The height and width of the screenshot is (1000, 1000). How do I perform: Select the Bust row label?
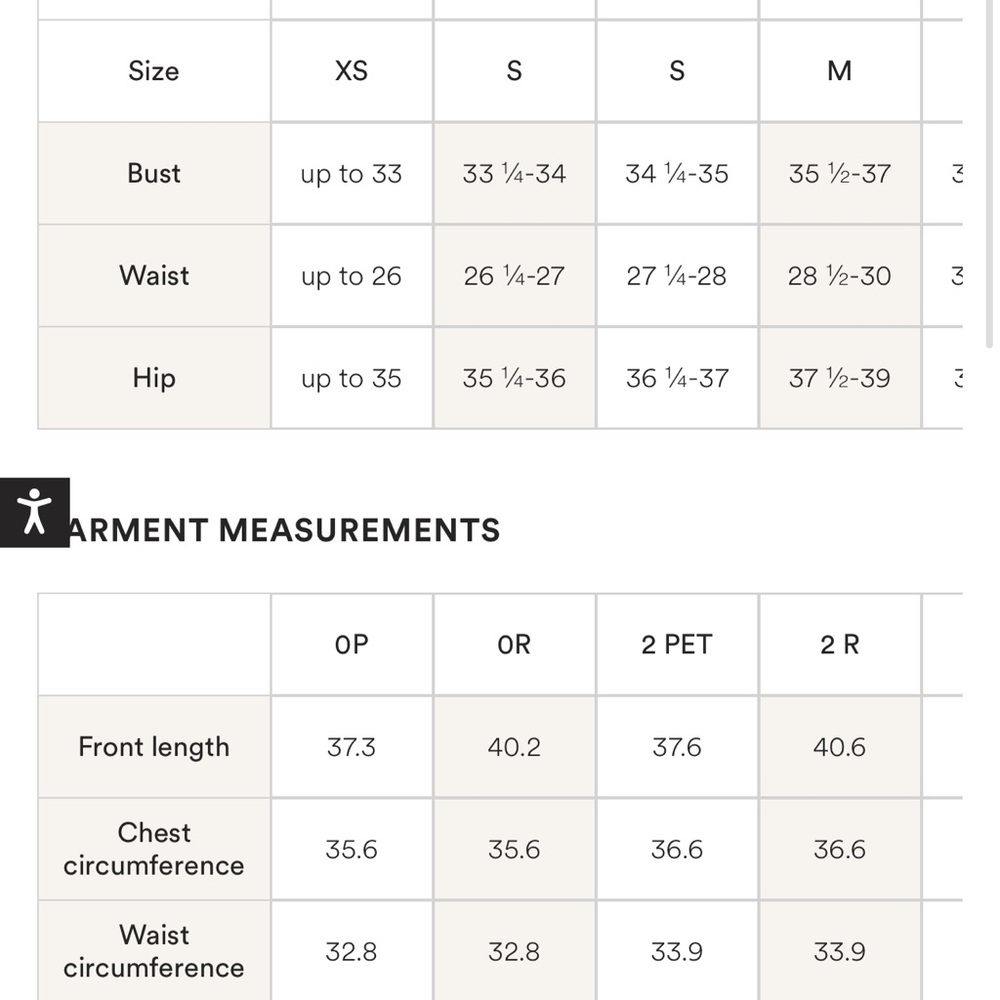(154, 173)
